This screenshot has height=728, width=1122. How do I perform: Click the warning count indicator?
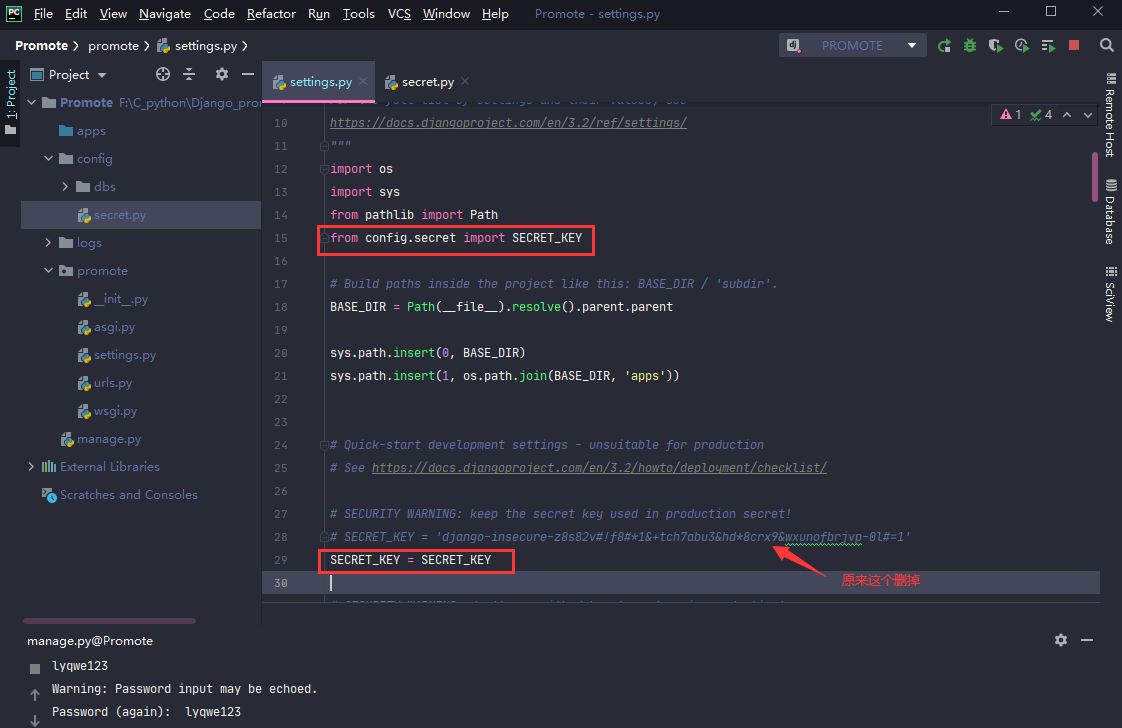[x=1010, y=115]
